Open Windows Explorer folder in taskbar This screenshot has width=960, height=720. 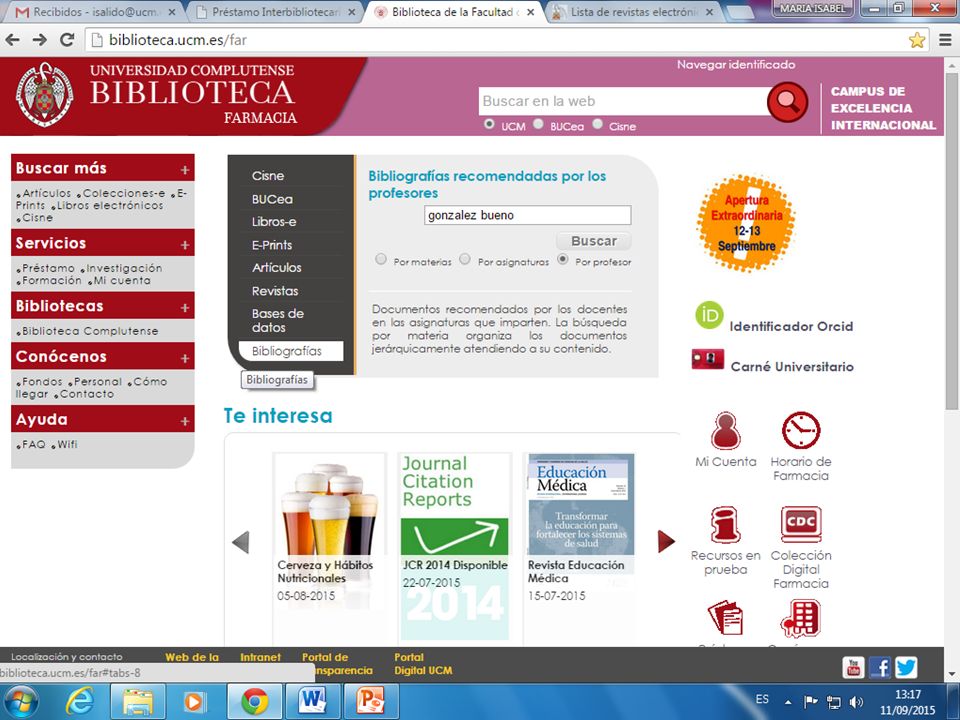[138, 702]
